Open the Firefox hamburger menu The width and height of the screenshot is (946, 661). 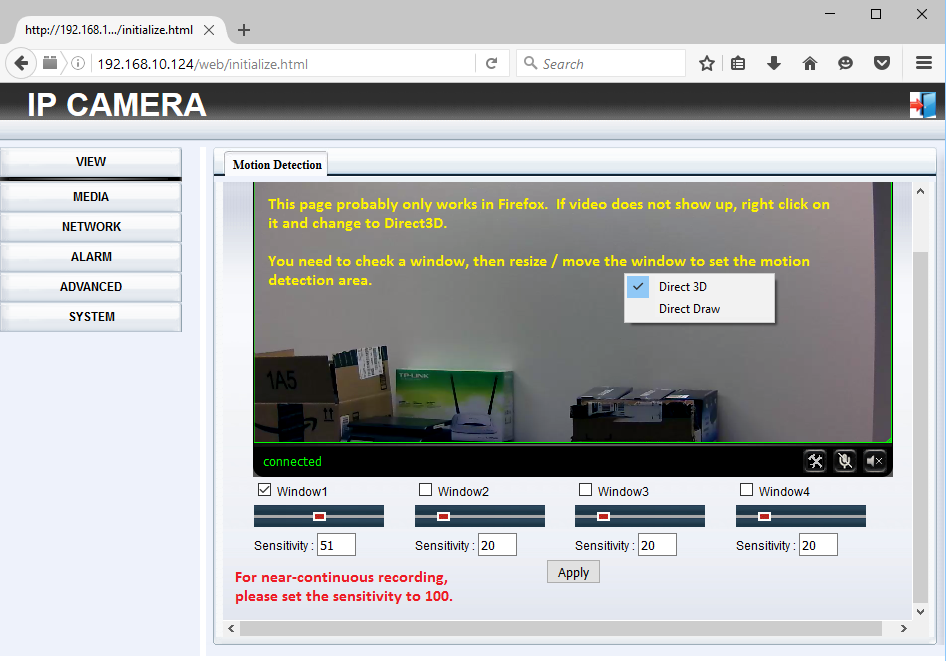[924, 64]
